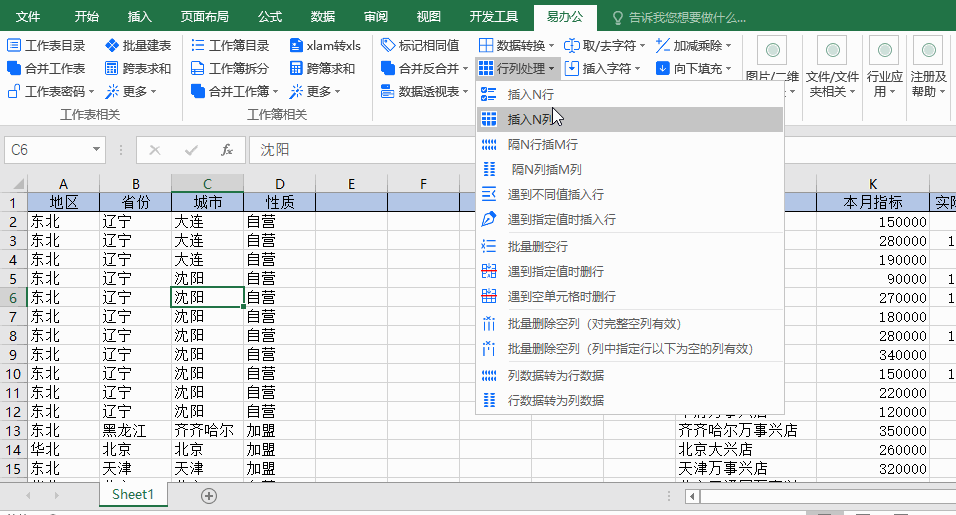The image size is (956, 515).
Task: Choose 行数据转为列数据 menu item
Action: (630, 400)
